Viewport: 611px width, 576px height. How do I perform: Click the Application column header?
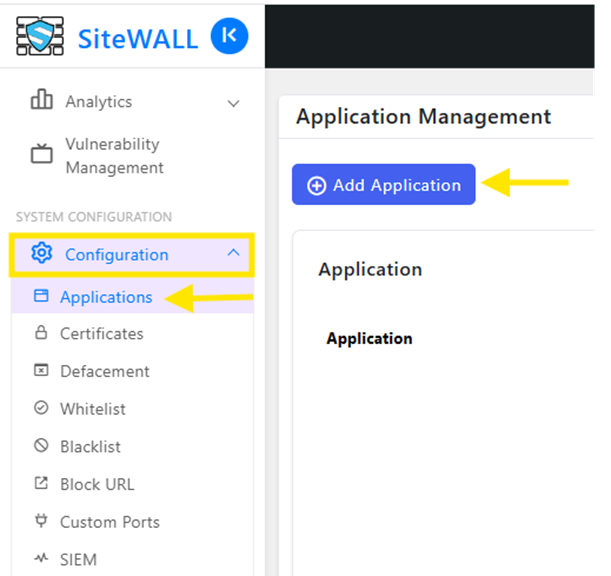(369, 338)
